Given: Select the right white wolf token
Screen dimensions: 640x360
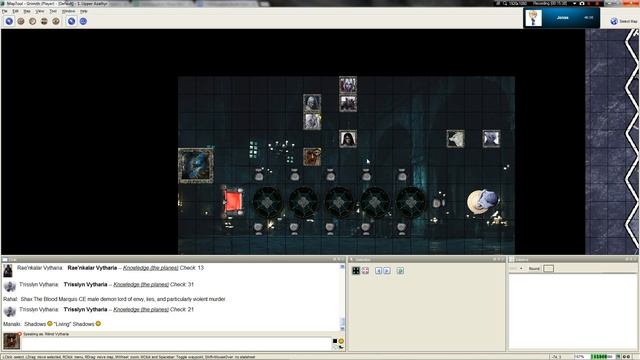Looking at the screenshot, I should tap(491, 139).
